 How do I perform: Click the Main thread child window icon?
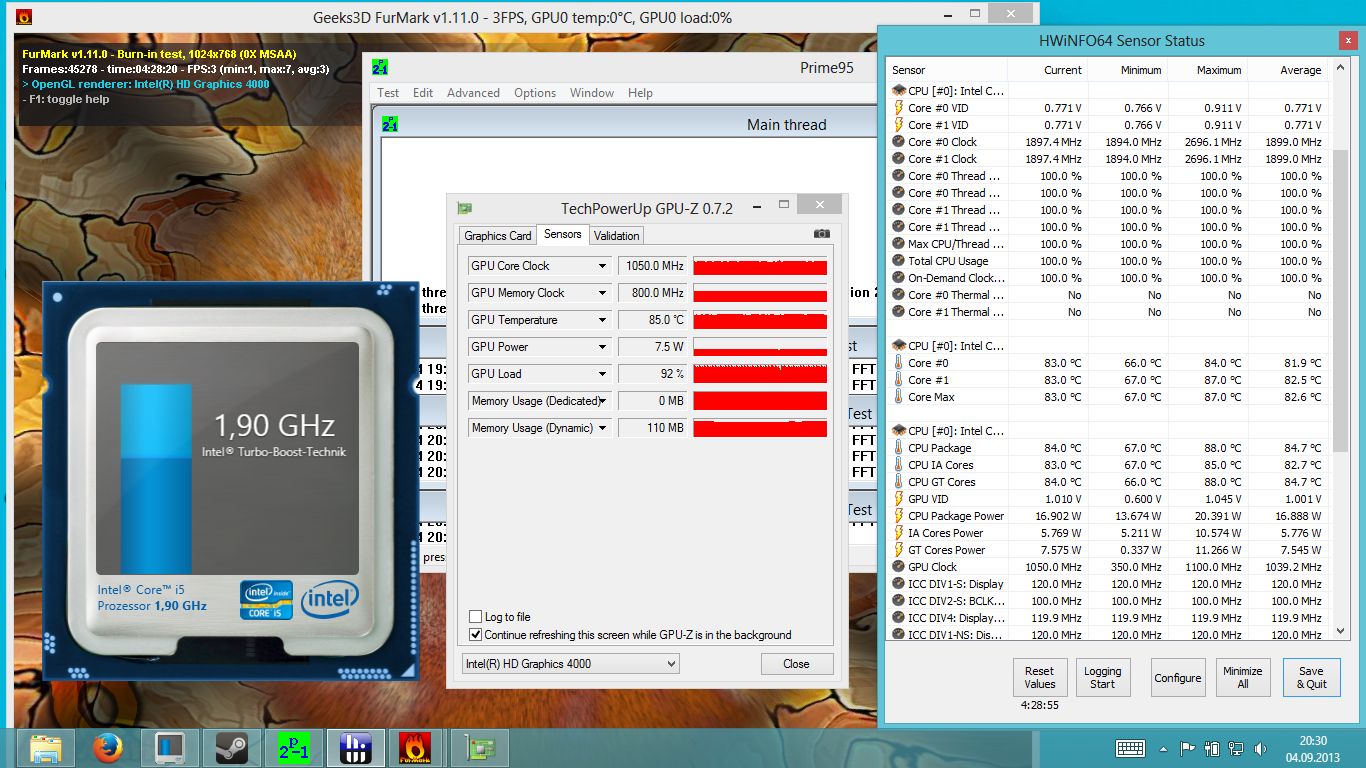[x=390, y=125]
